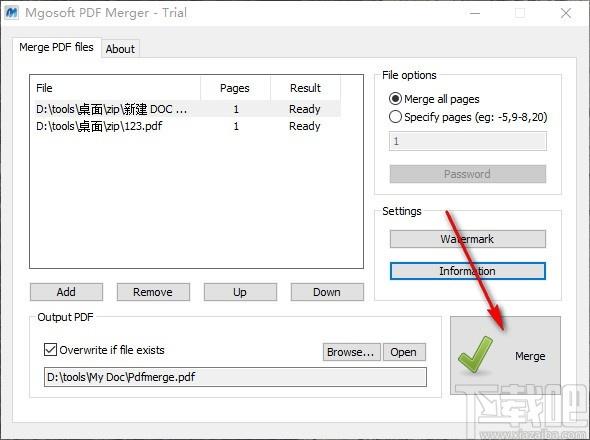Click the Mgosoft app icon in title bar
Screen dimensions: 590x440
coord(11,13)
